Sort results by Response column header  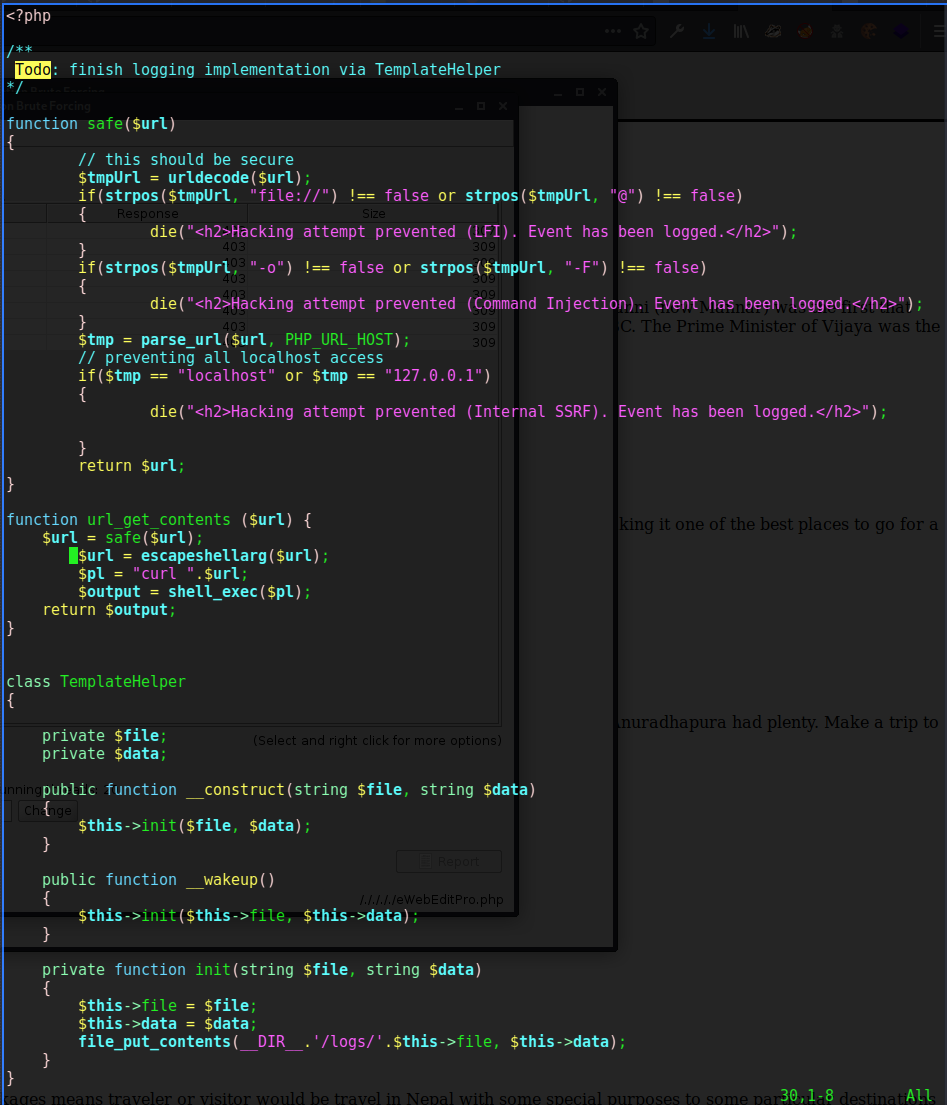147,213
